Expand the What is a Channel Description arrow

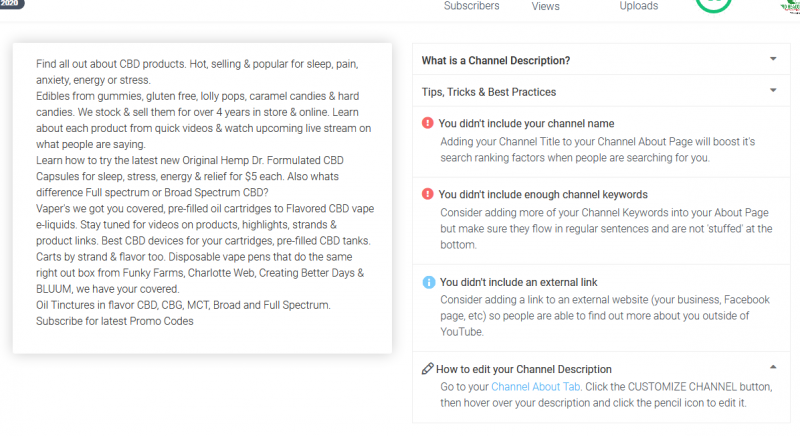773,59
